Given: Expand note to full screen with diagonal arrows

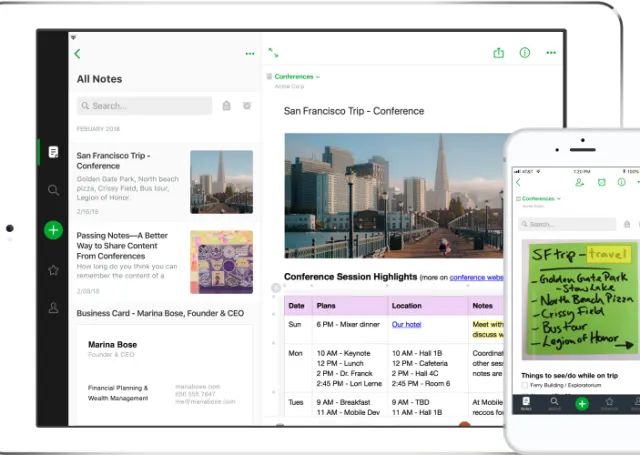Looking at the screenshot, I should tap(273, 53).
